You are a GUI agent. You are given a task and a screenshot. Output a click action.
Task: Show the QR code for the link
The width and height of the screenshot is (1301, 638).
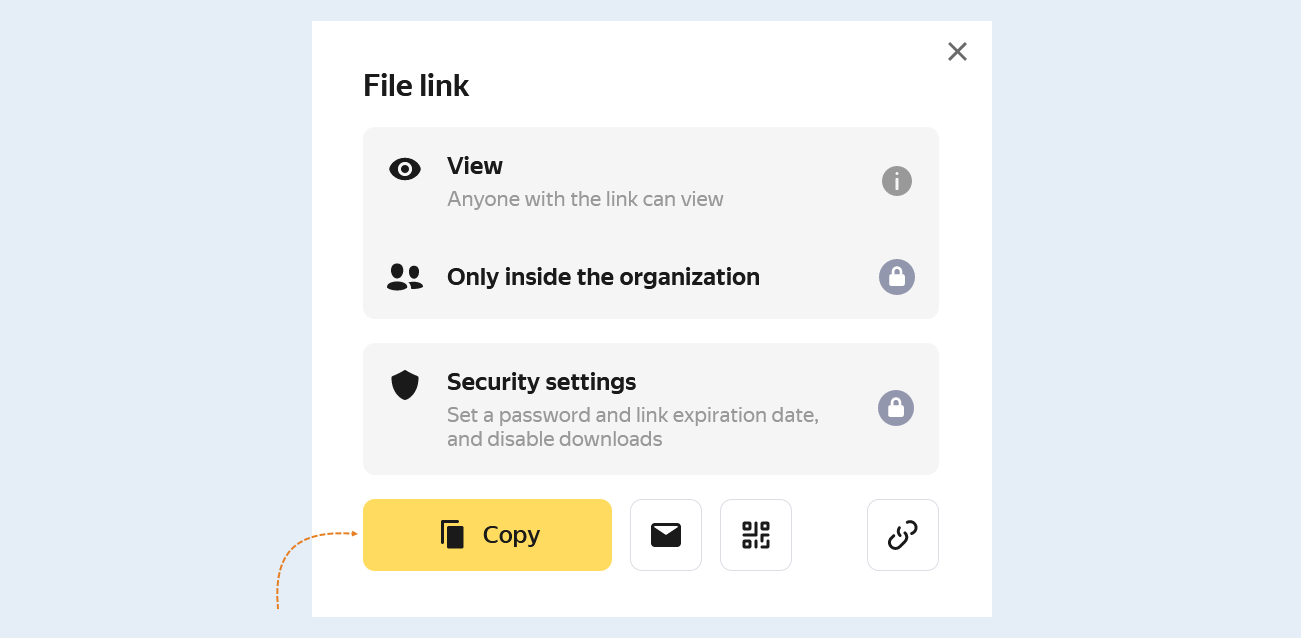[x=756, y=535]
